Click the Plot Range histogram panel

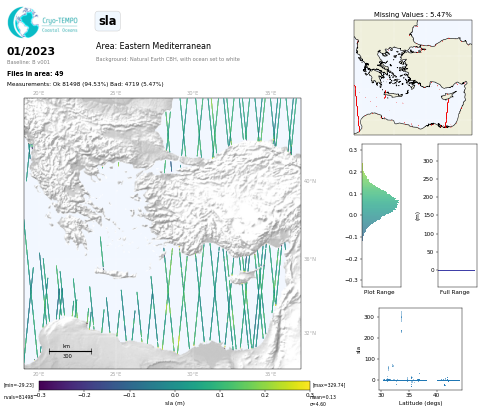382,215
